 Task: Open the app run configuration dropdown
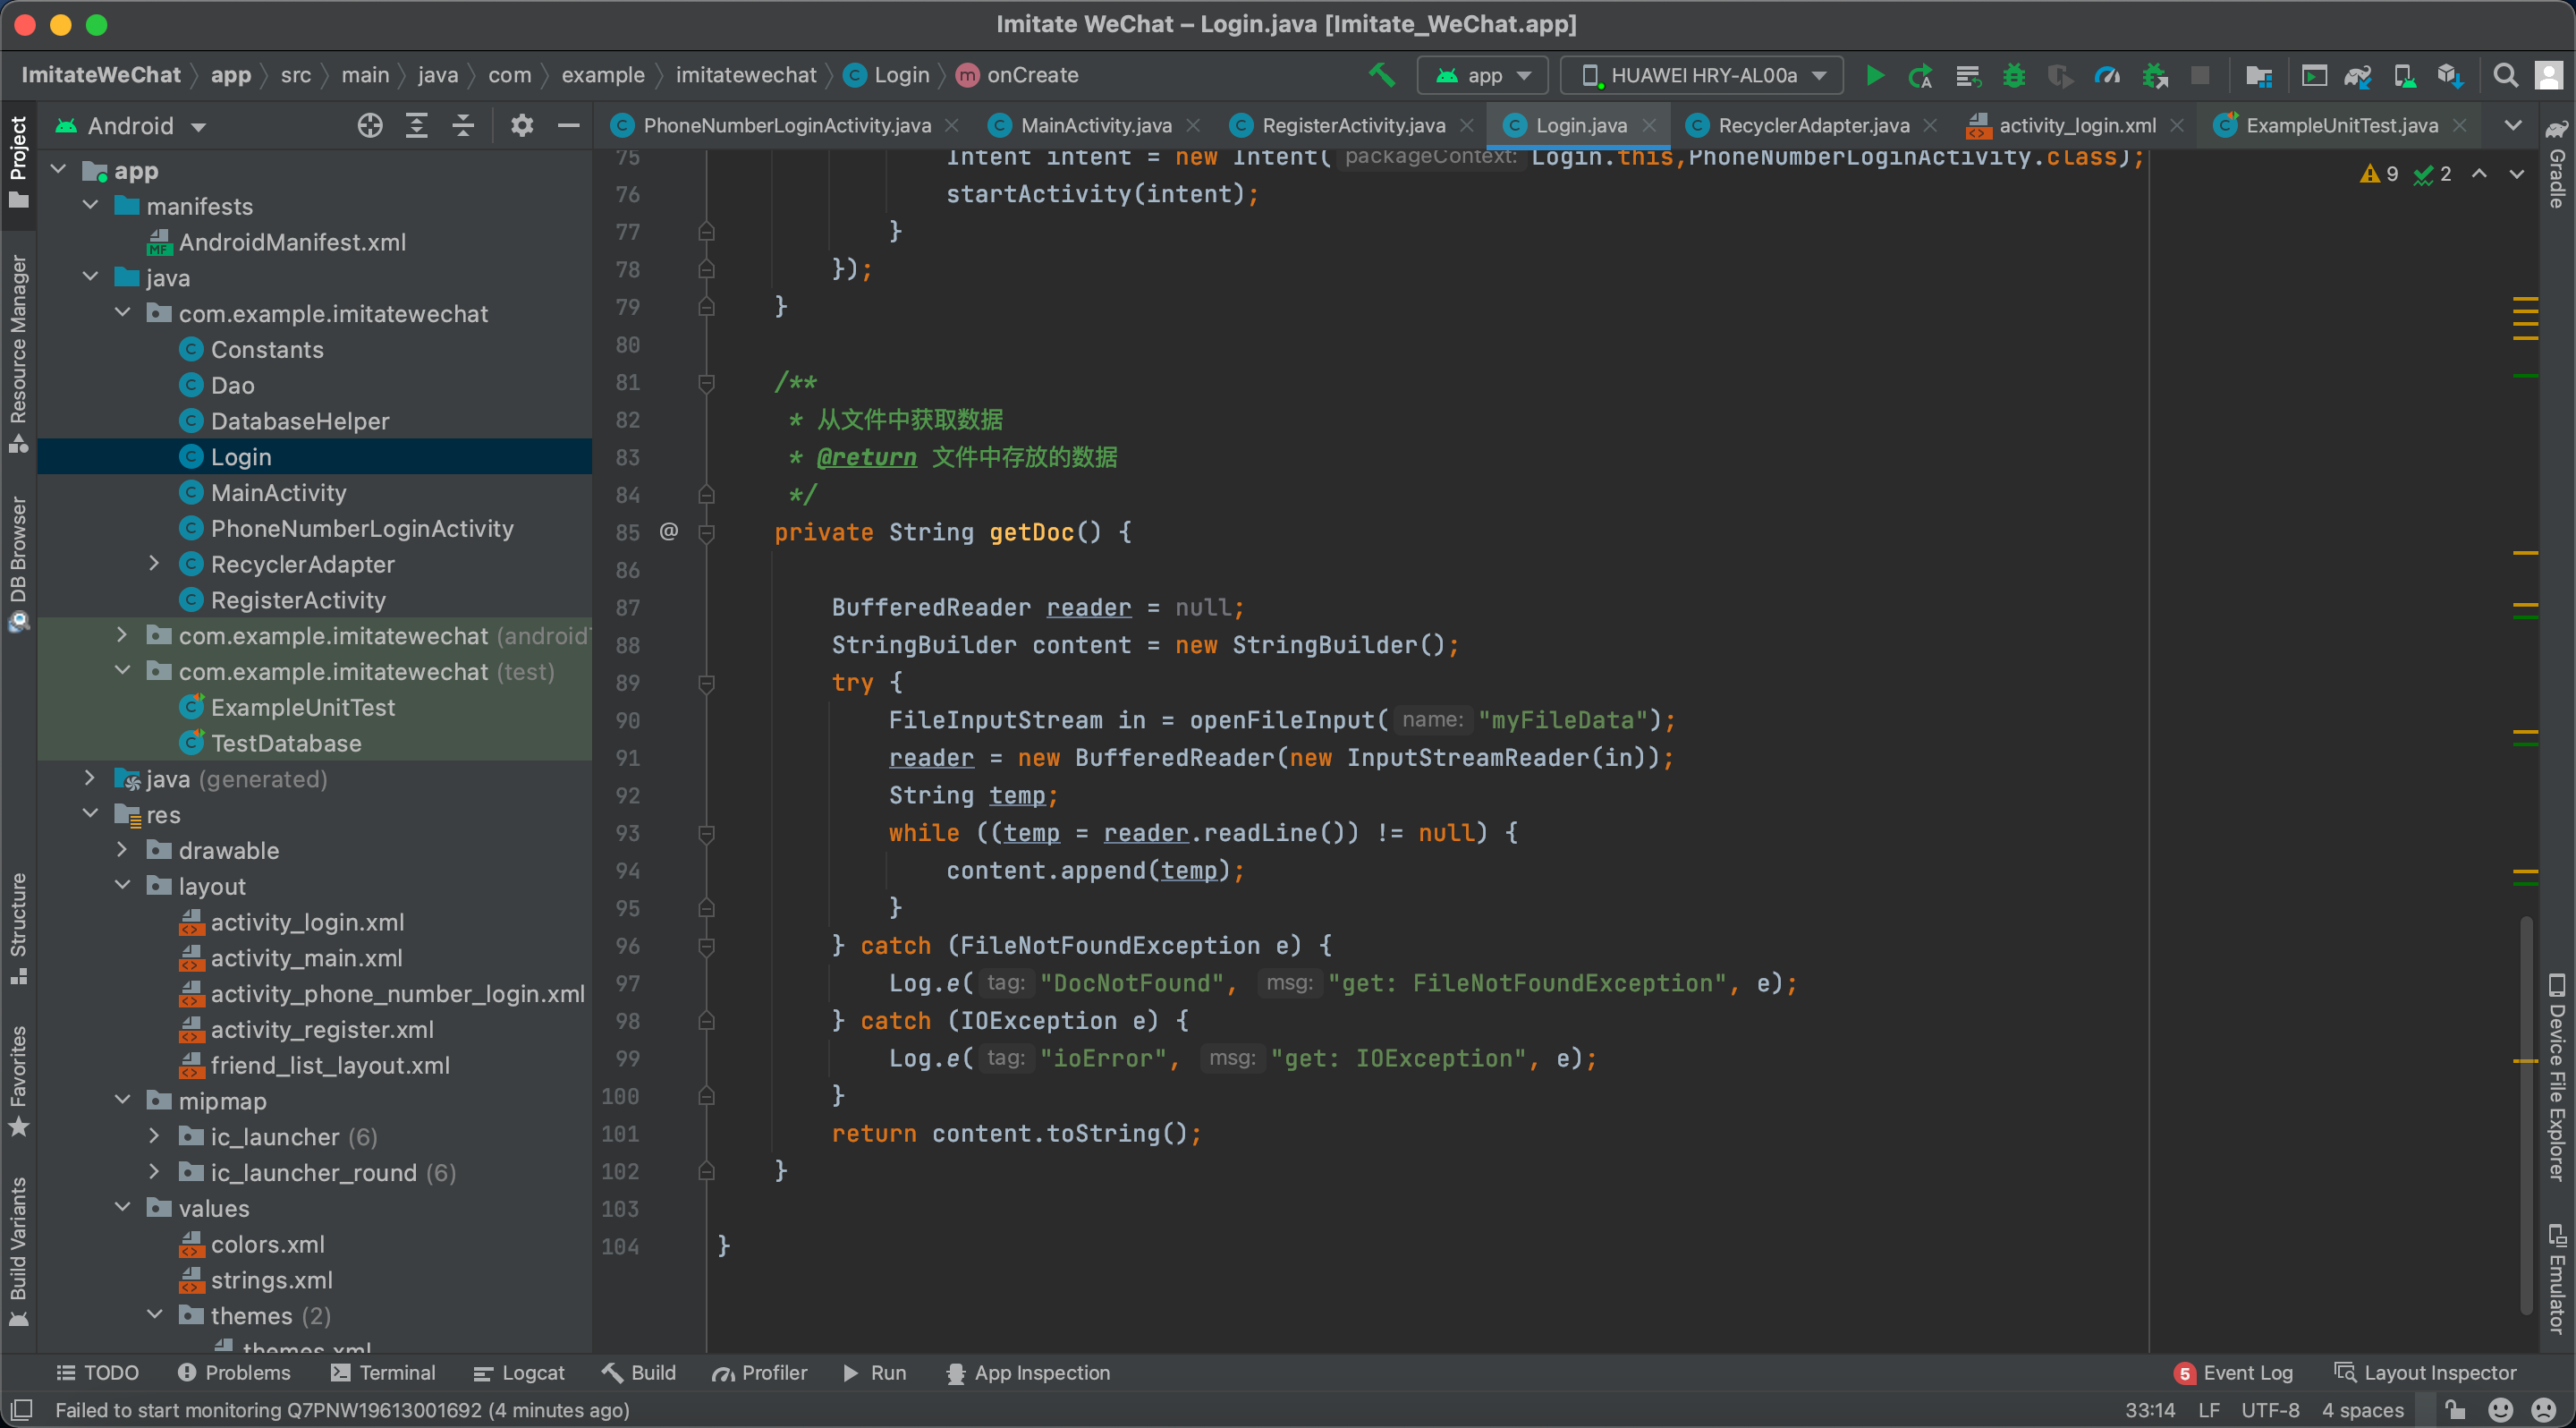pyautogui.click(x=1483, y=76)
